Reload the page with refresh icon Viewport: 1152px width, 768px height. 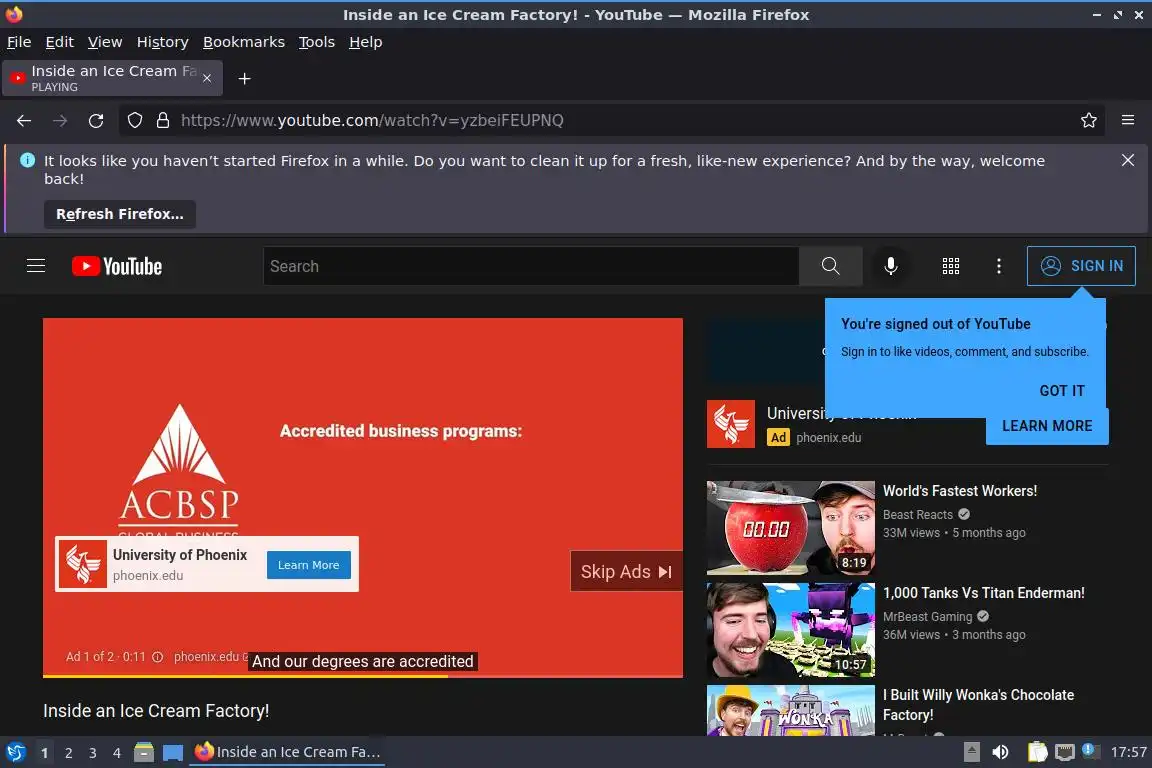(x=96, y=121)
